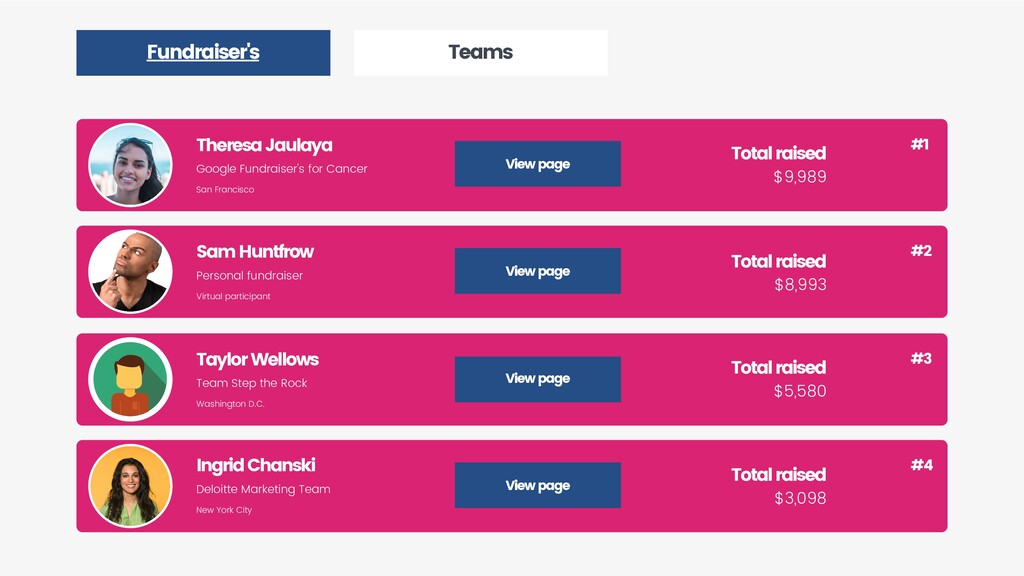The image size is (1024, 576).
Task: Switch to the Teams tab
Action: [481, 52]
